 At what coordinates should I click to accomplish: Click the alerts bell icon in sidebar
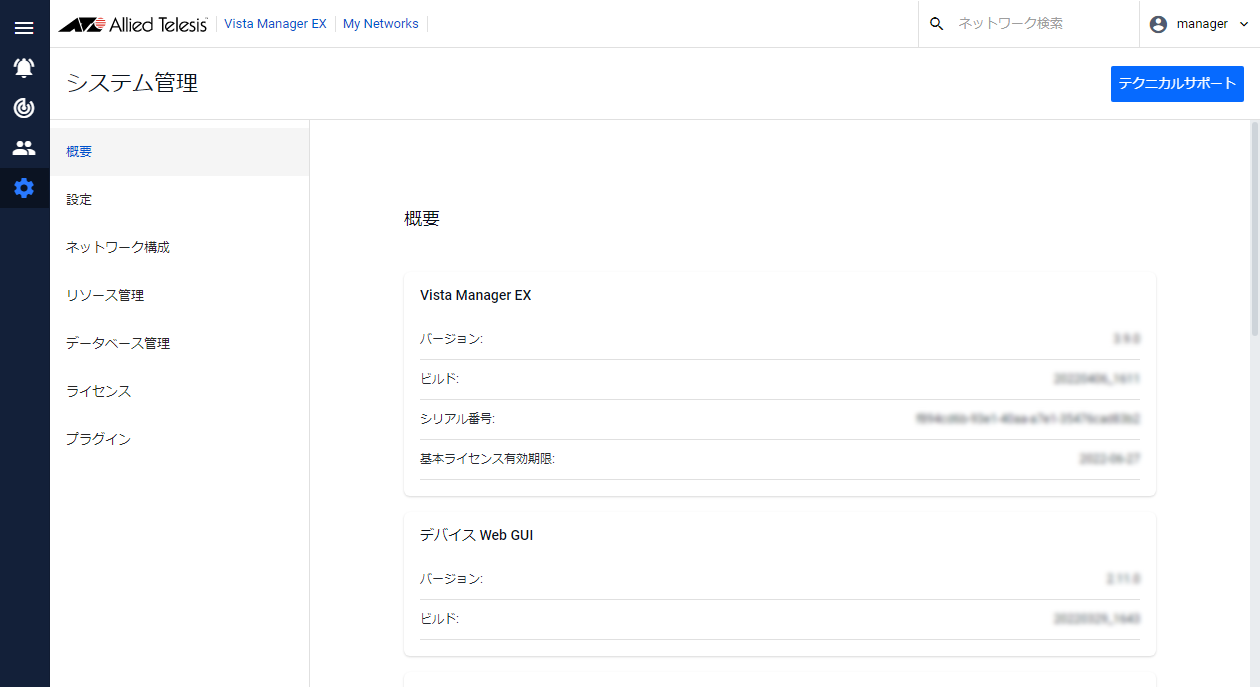(24, 67)
